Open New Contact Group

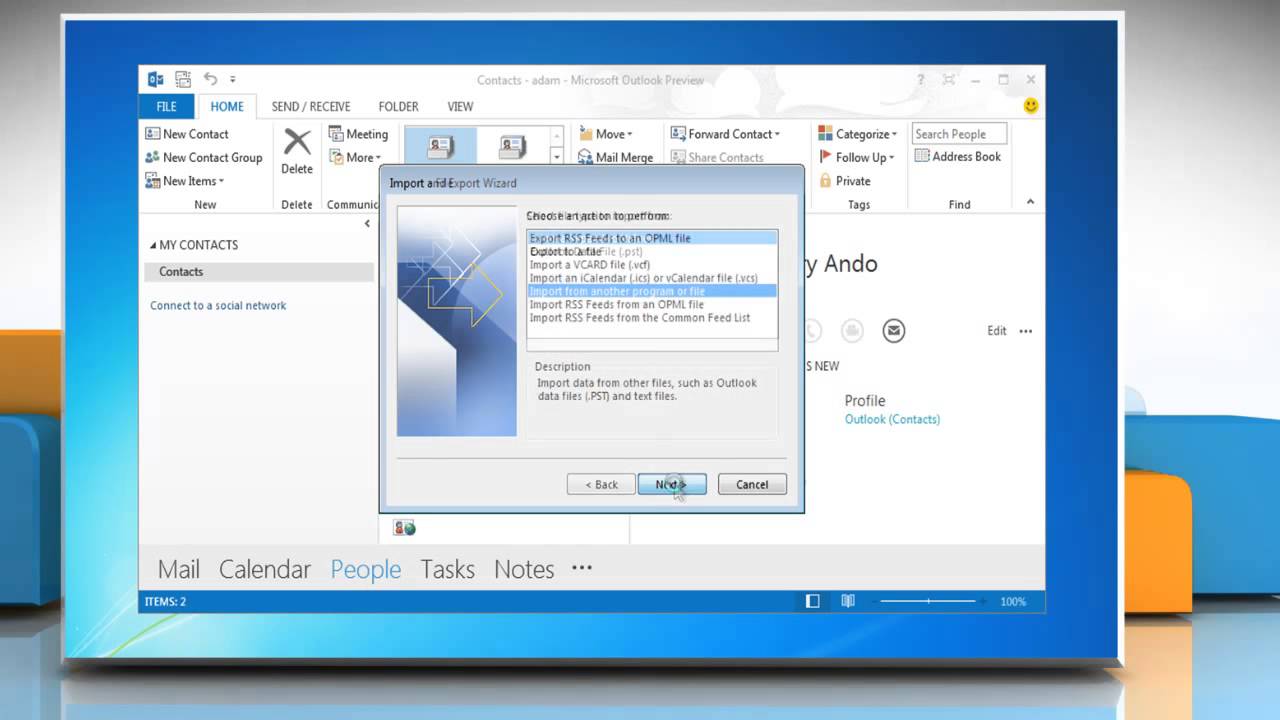tap(204, 157)
